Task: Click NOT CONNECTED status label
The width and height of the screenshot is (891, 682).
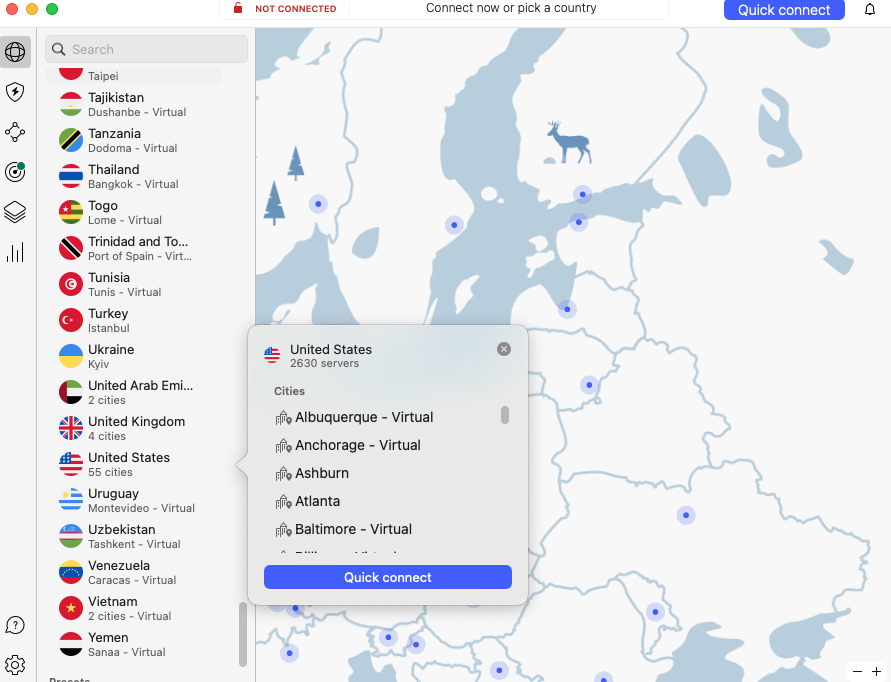Action: pyautogui.click(x=295, y=9)
